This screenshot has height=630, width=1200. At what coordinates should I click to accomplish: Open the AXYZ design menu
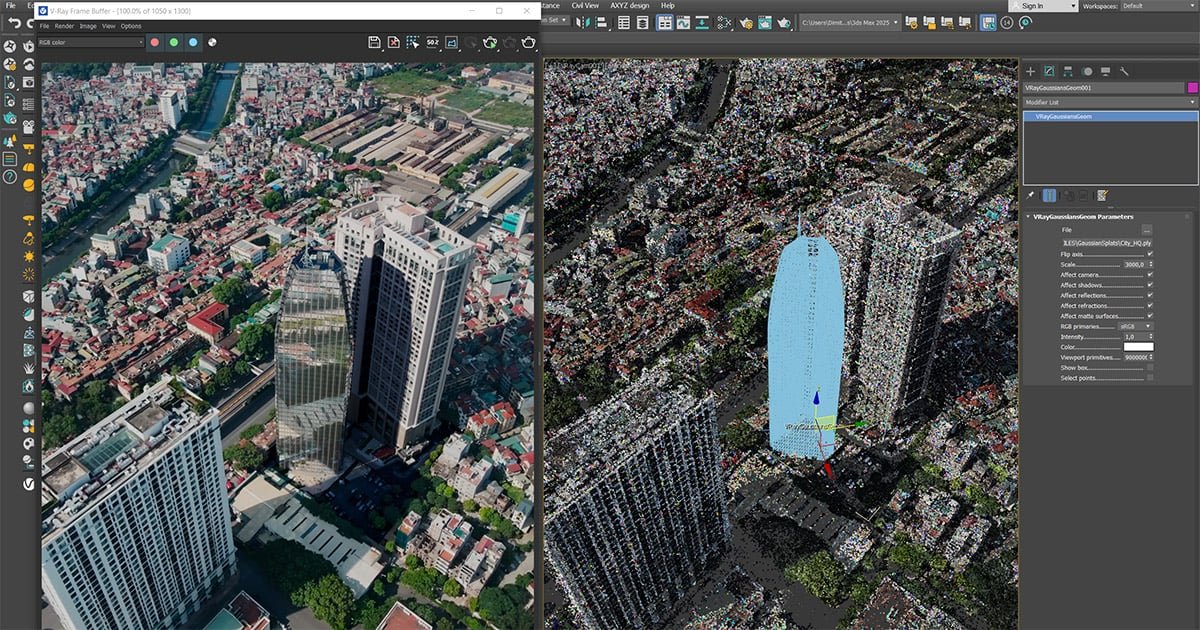click(629, 5)
